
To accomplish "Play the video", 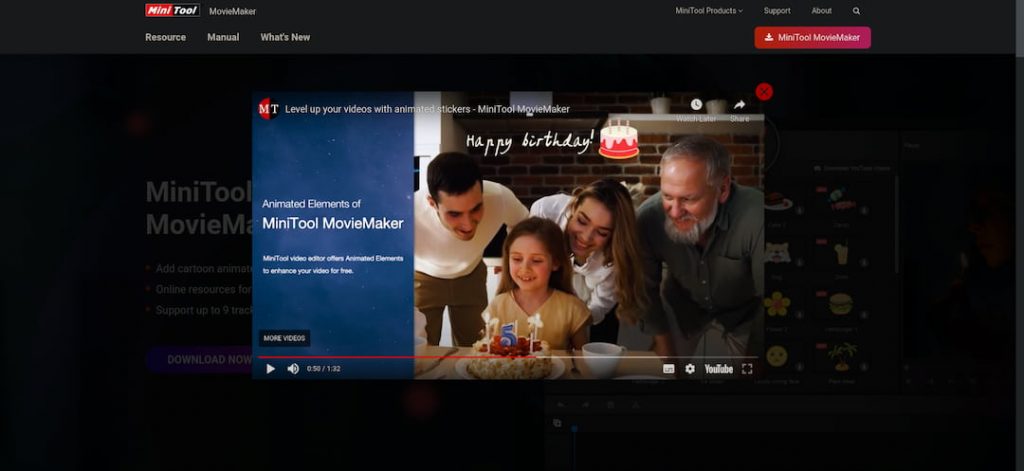I will 270,369.
